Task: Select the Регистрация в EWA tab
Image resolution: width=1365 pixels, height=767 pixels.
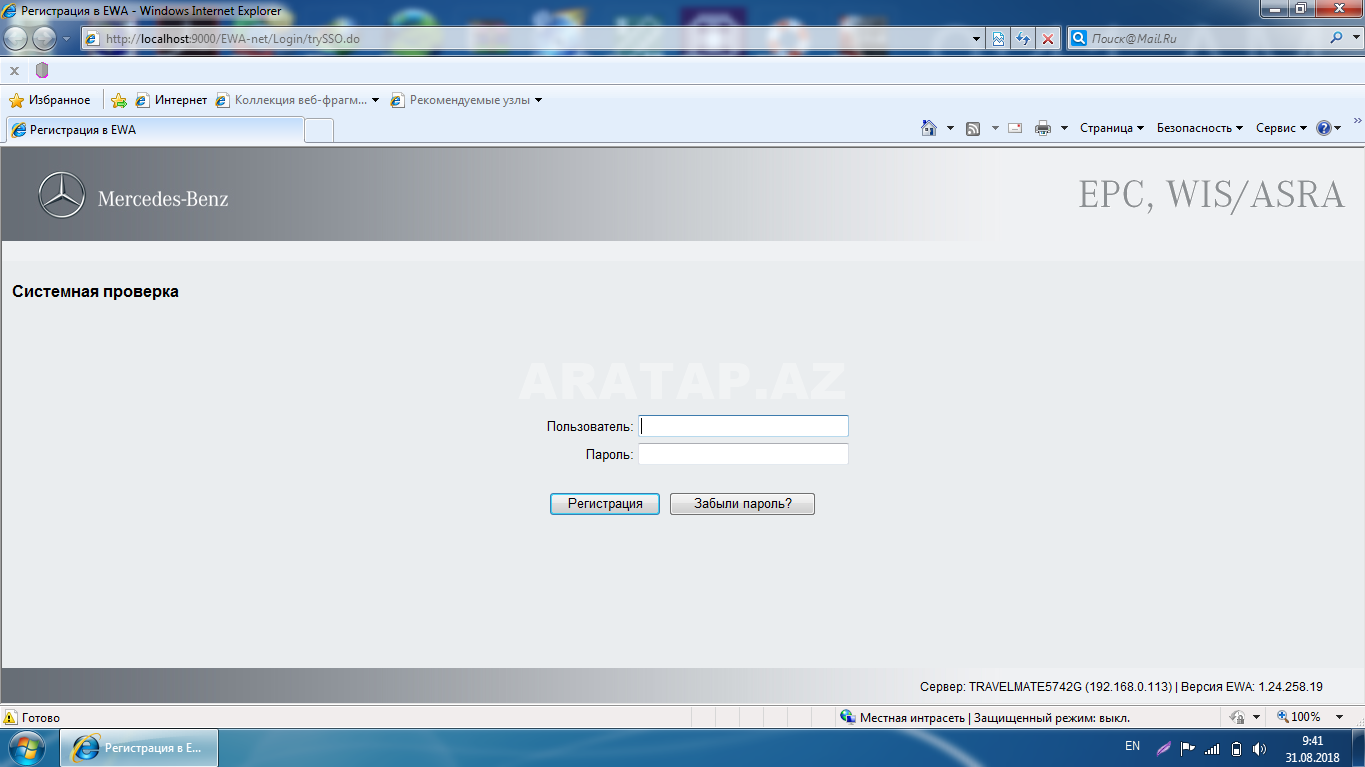Action: [155, 130]
